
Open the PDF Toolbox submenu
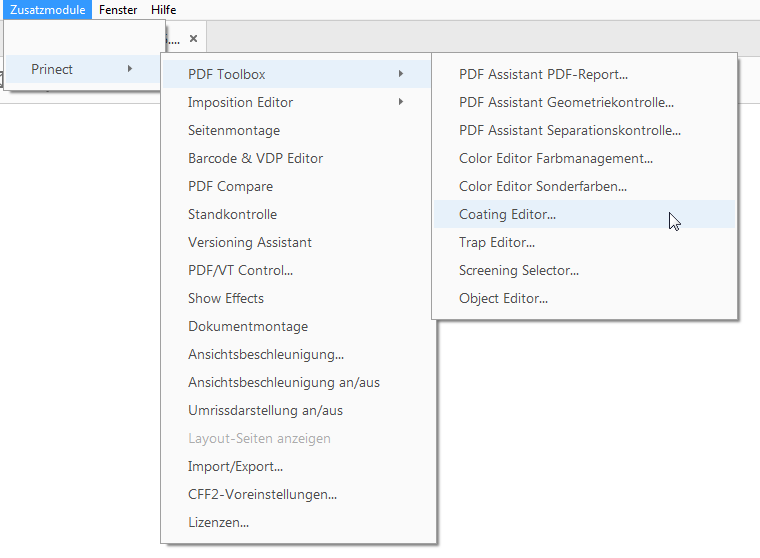[296, 74]
